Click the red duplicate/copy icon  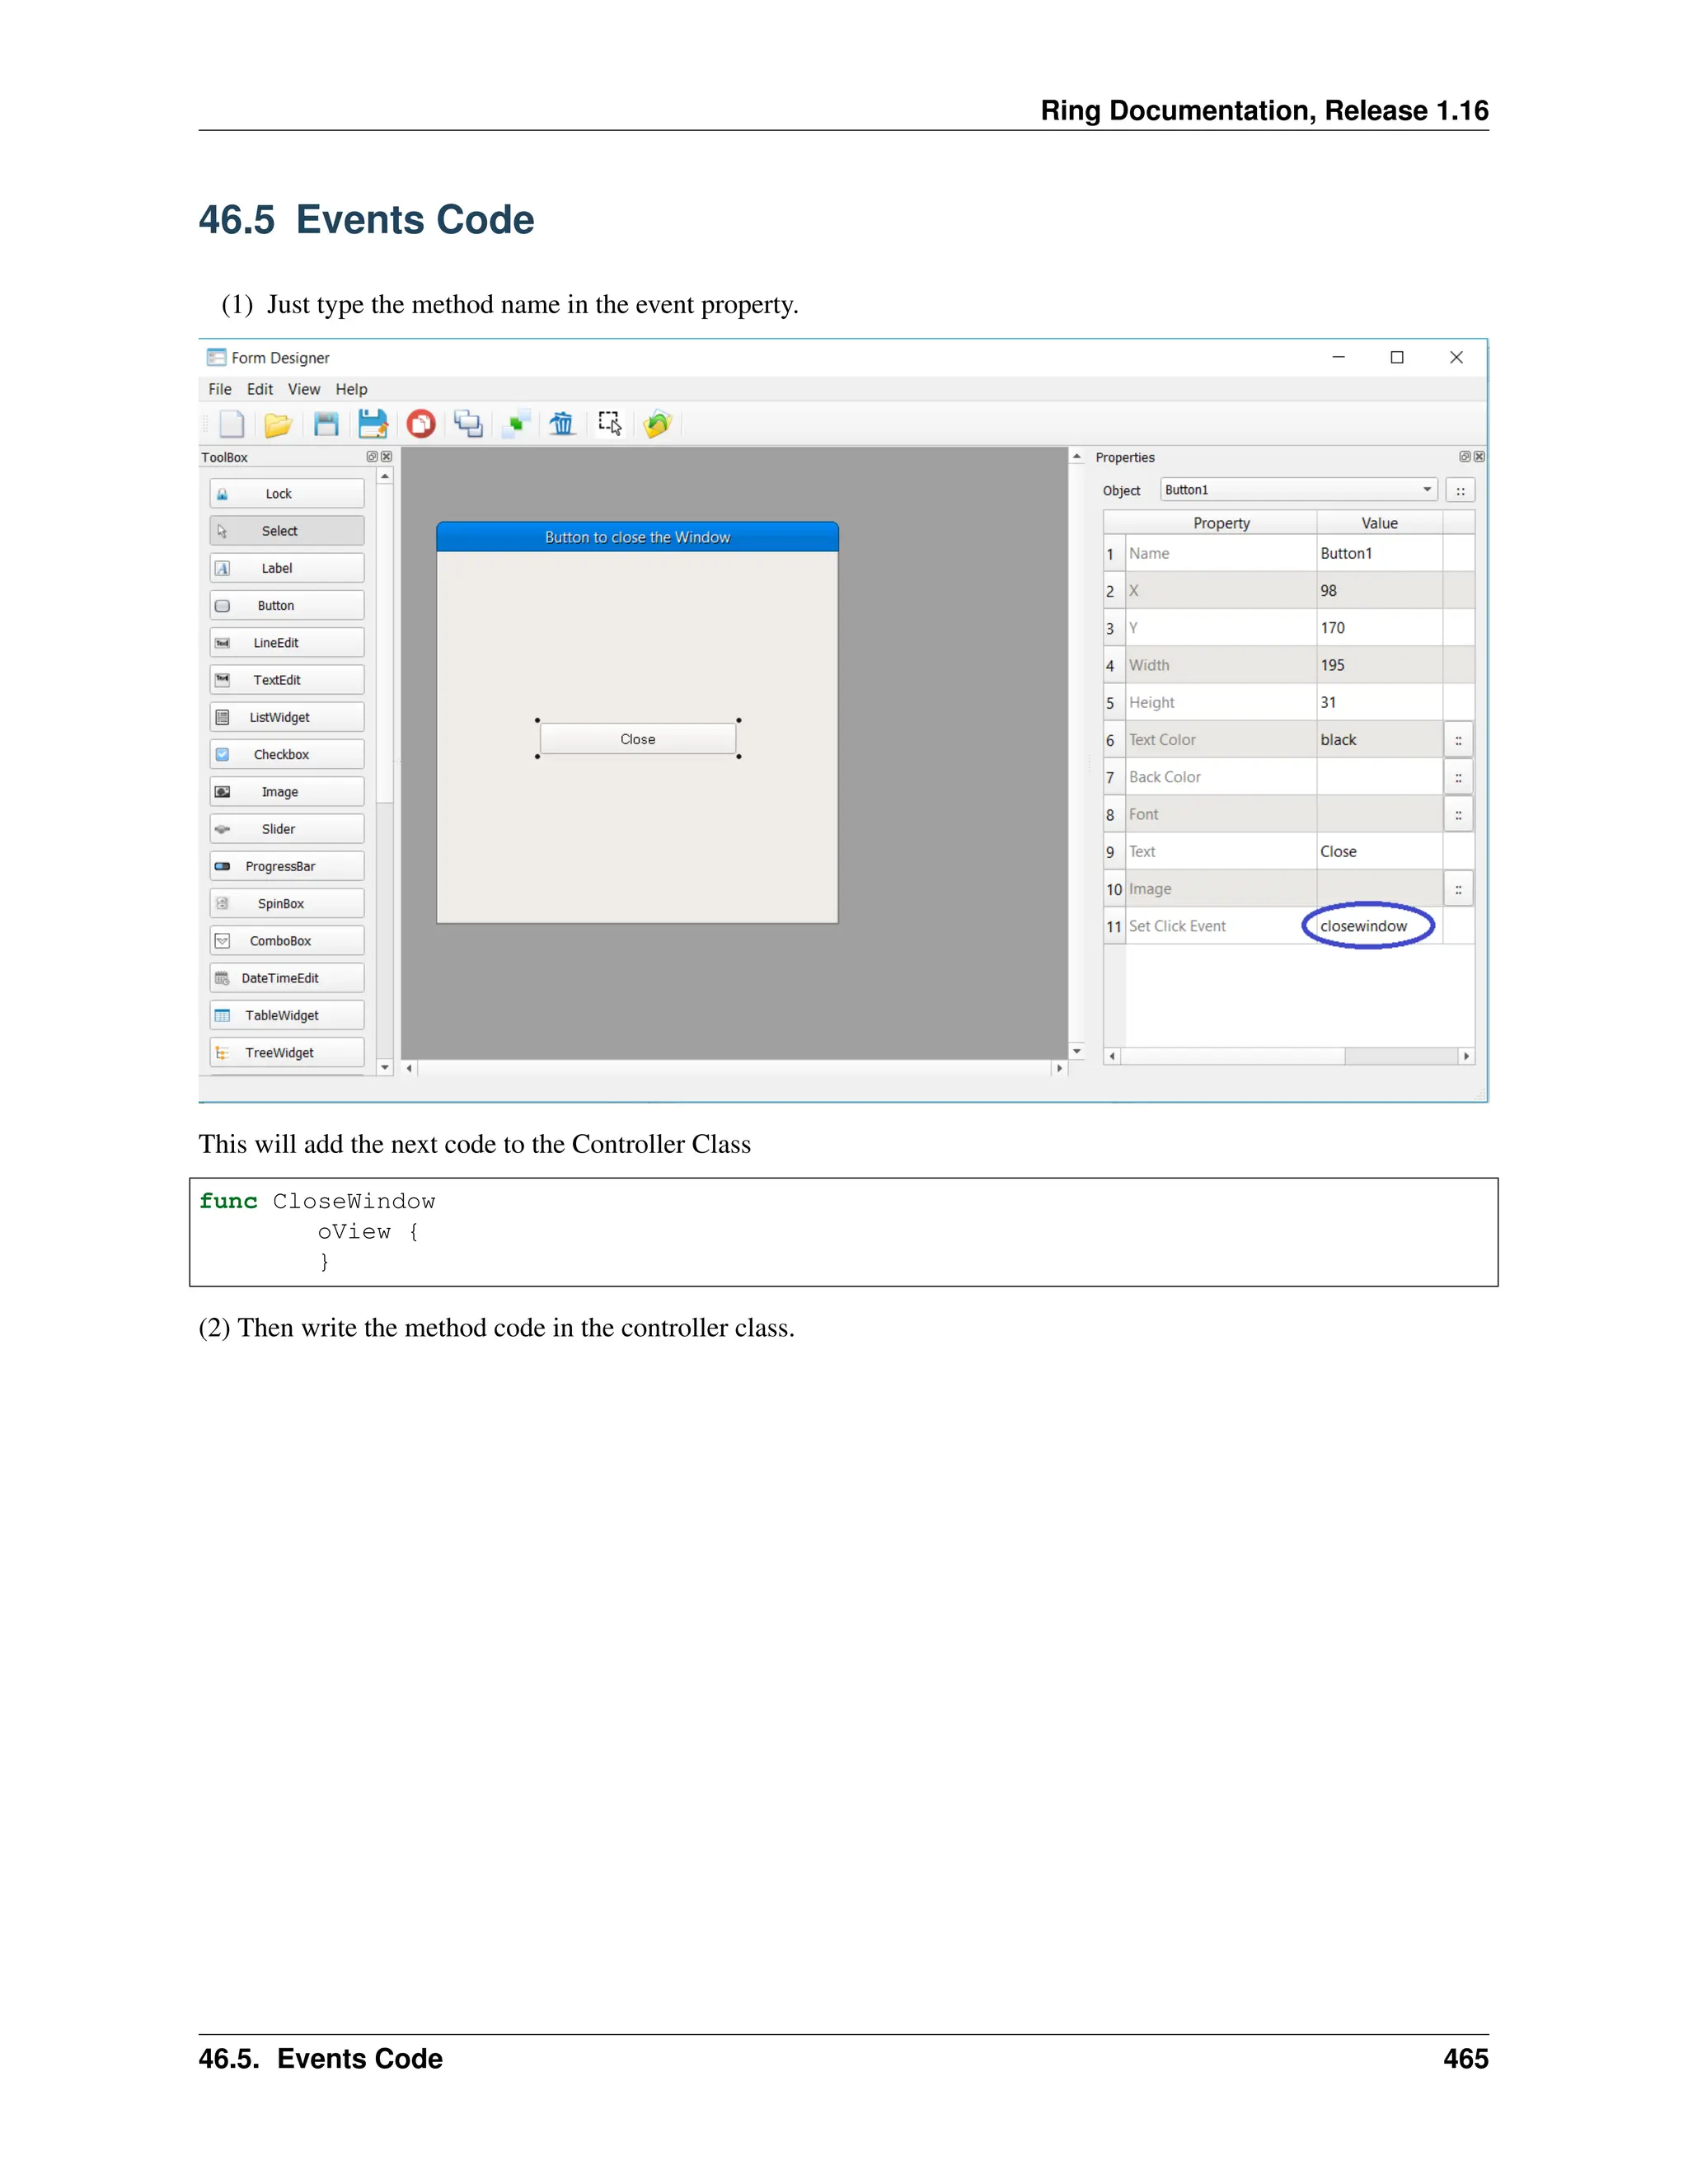click(421, 424)
